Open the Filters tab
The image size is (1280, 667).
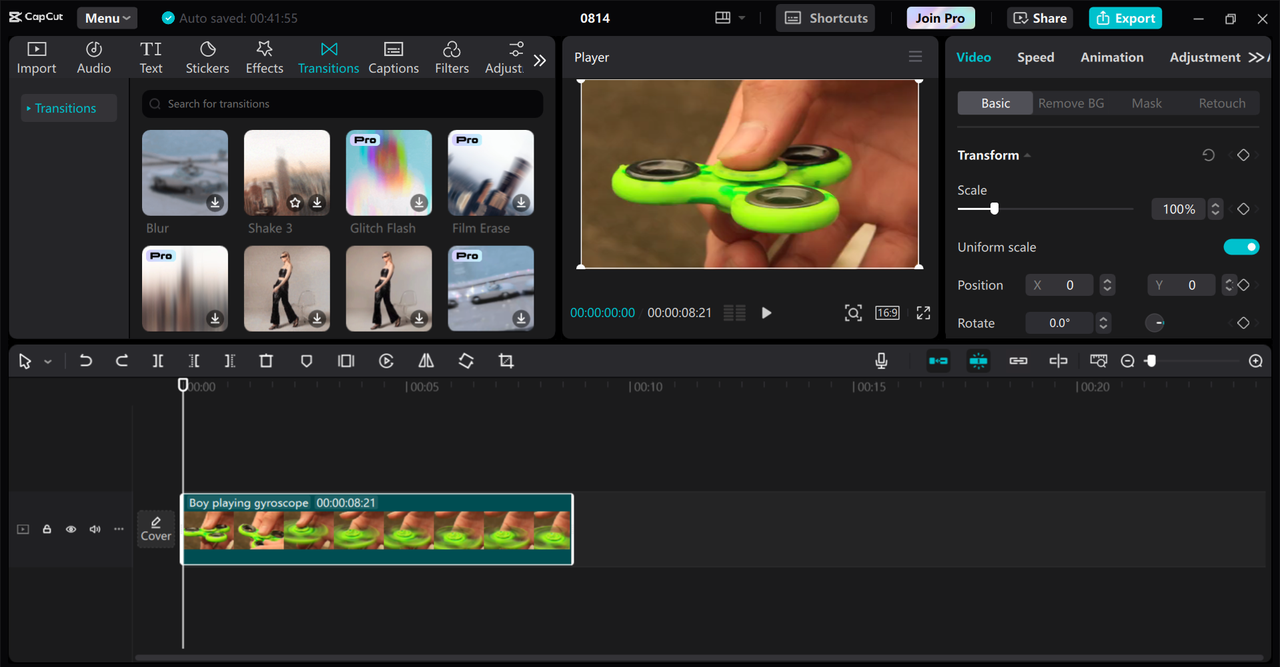pyautogui.click(x=452, y=58)
